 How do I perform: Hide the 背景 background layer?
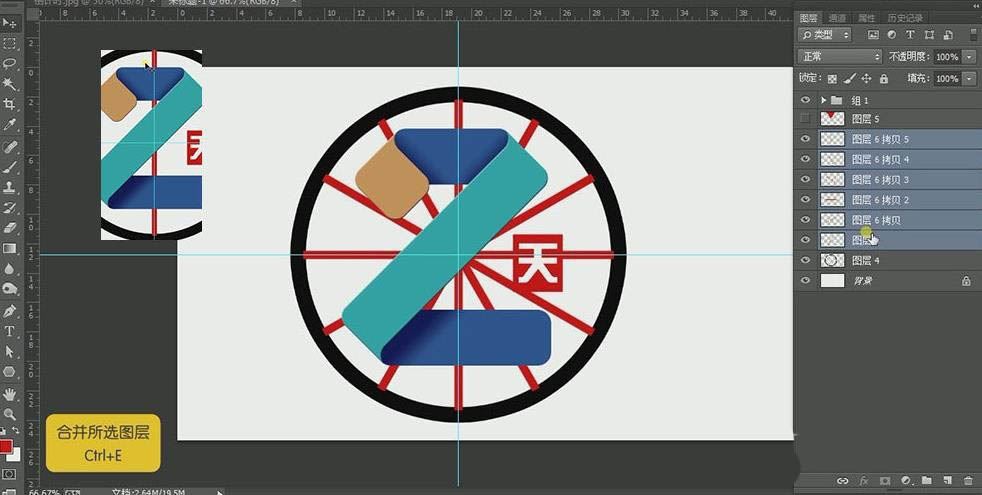[806, 281]
